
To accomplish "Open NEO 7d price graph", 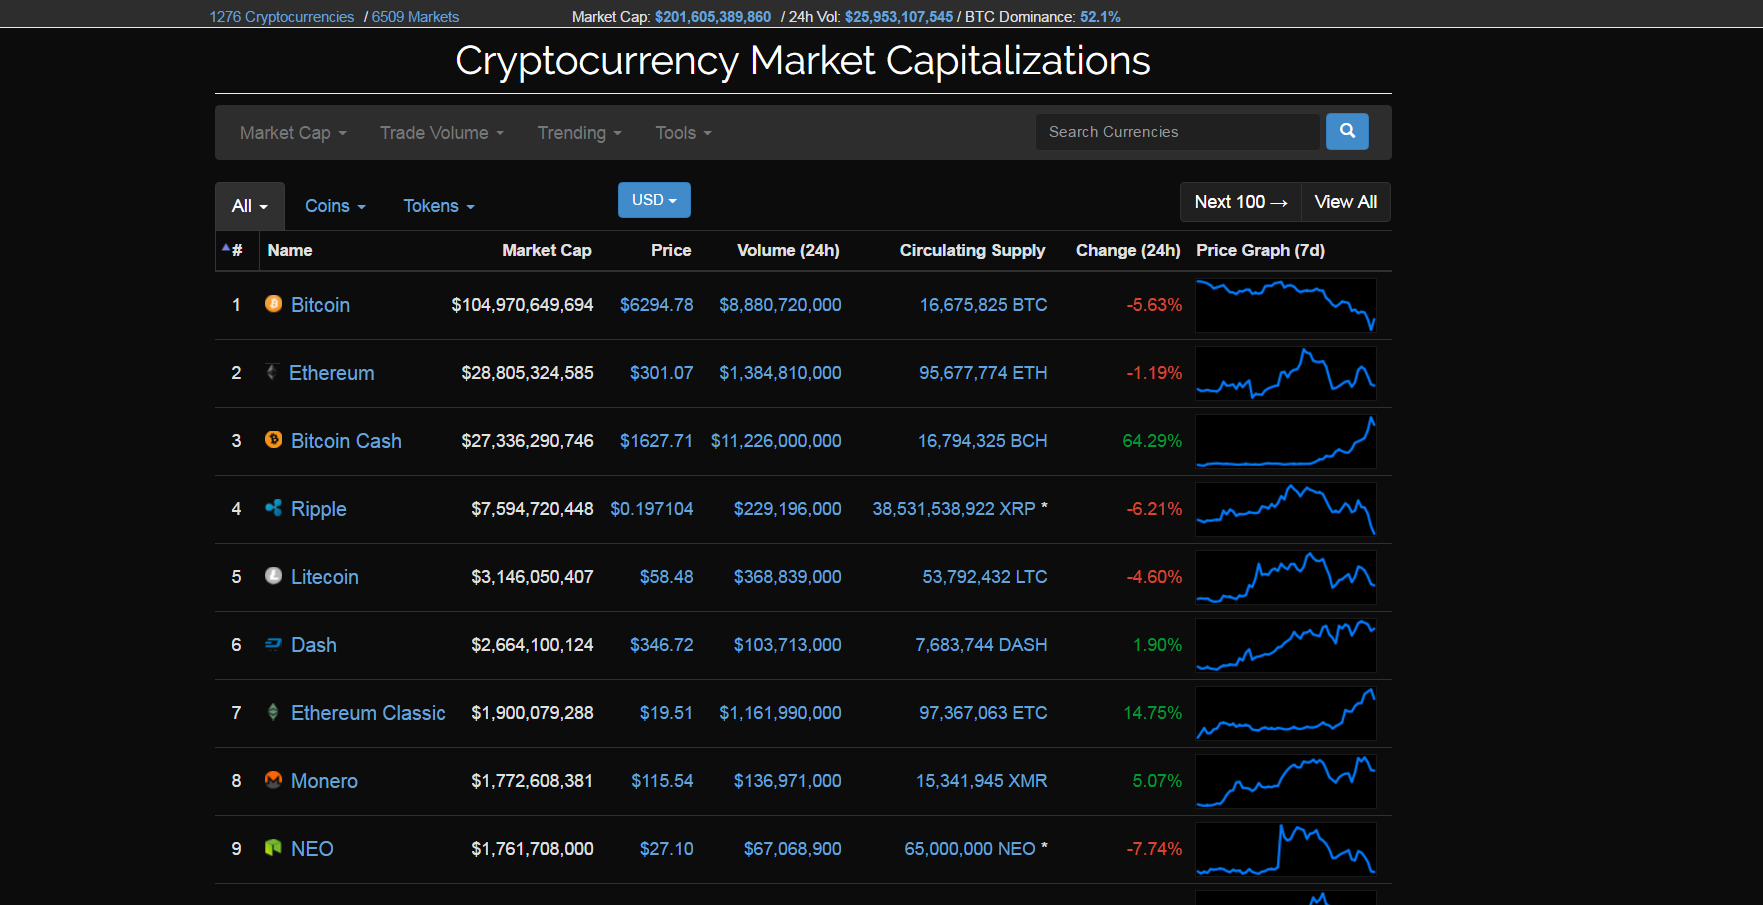I will click(1286, 849).
